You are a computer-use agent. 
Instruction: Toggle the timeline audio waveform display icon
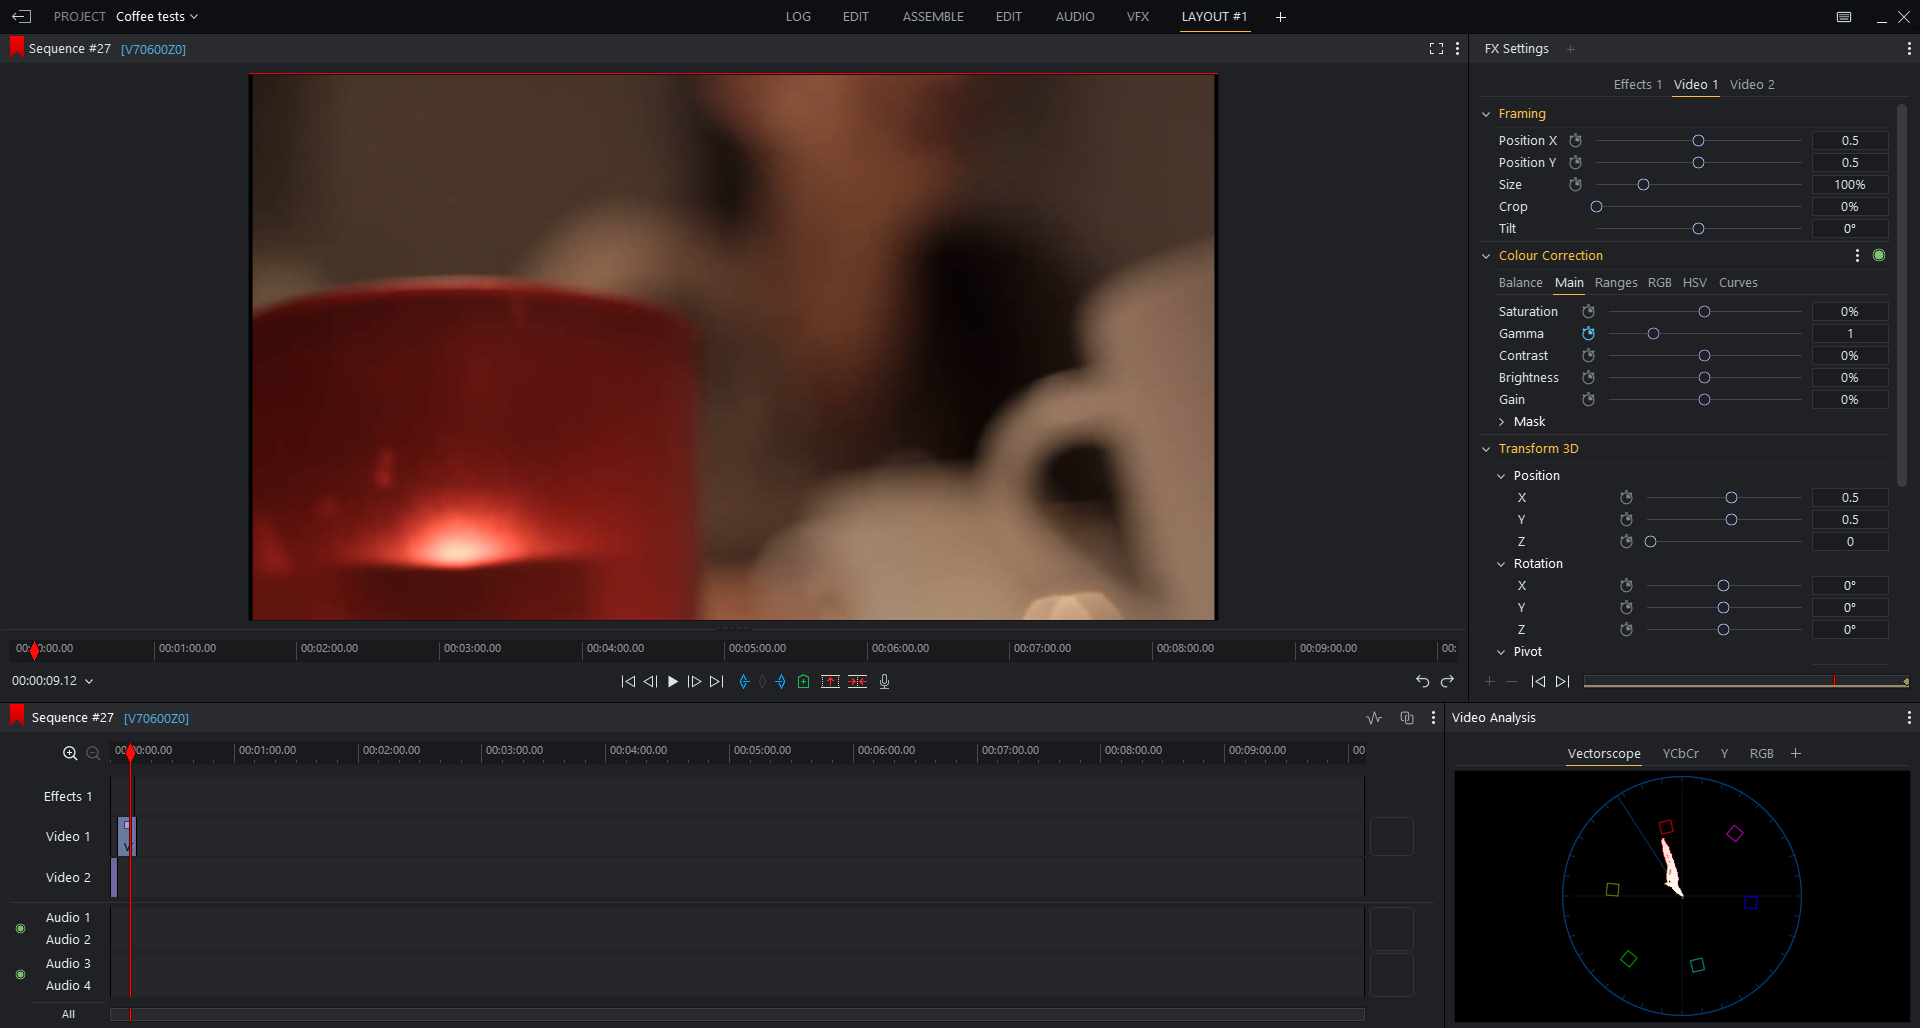click(1375, 718)
